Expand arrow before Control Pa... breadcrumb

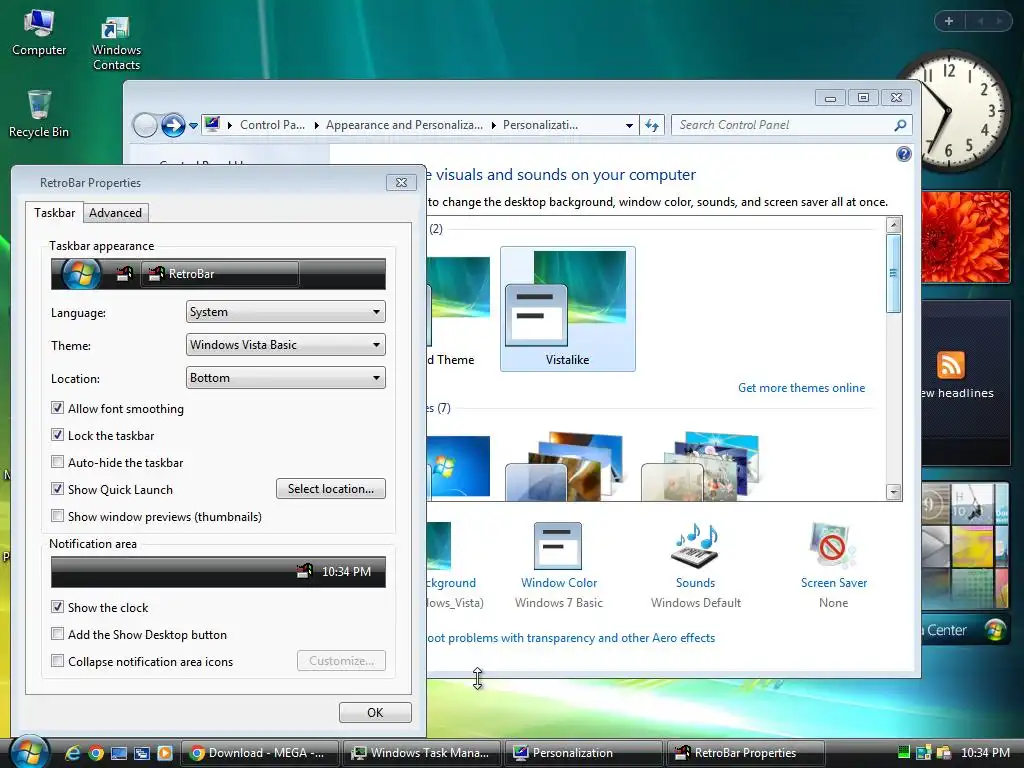pyautogui.click(x=230, y=125)
